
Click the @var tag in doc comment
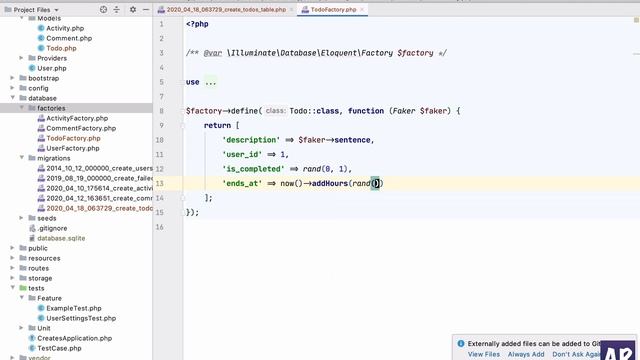213,53
